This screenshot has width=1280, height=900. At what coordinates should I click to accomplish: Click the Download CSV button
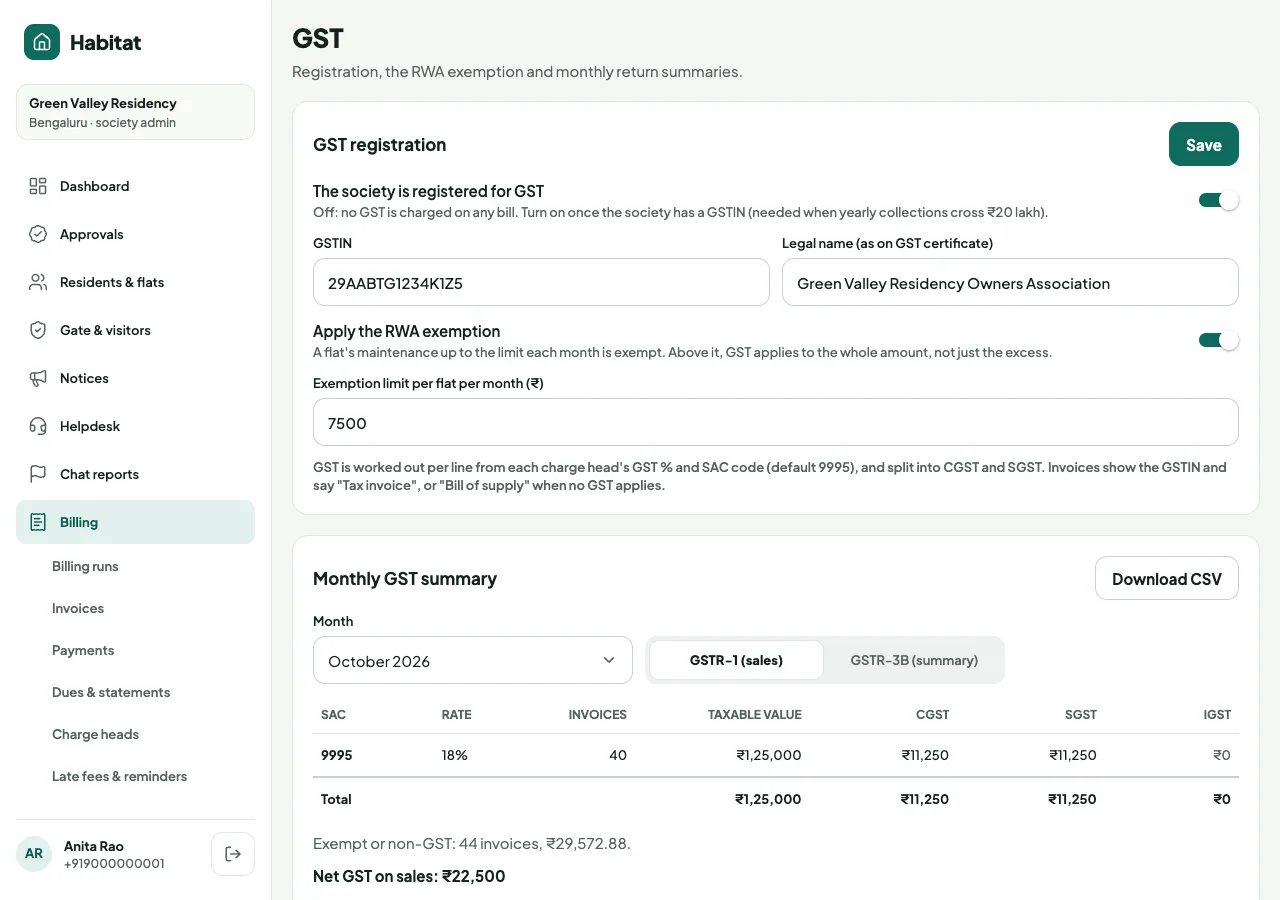(x=1167, y=578)
